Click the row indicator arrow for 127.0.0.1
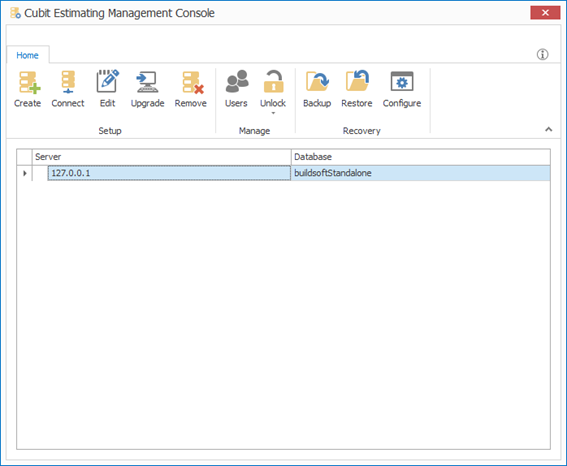The height and width of the screenshot is (466, 567). [x=25, y=173]
